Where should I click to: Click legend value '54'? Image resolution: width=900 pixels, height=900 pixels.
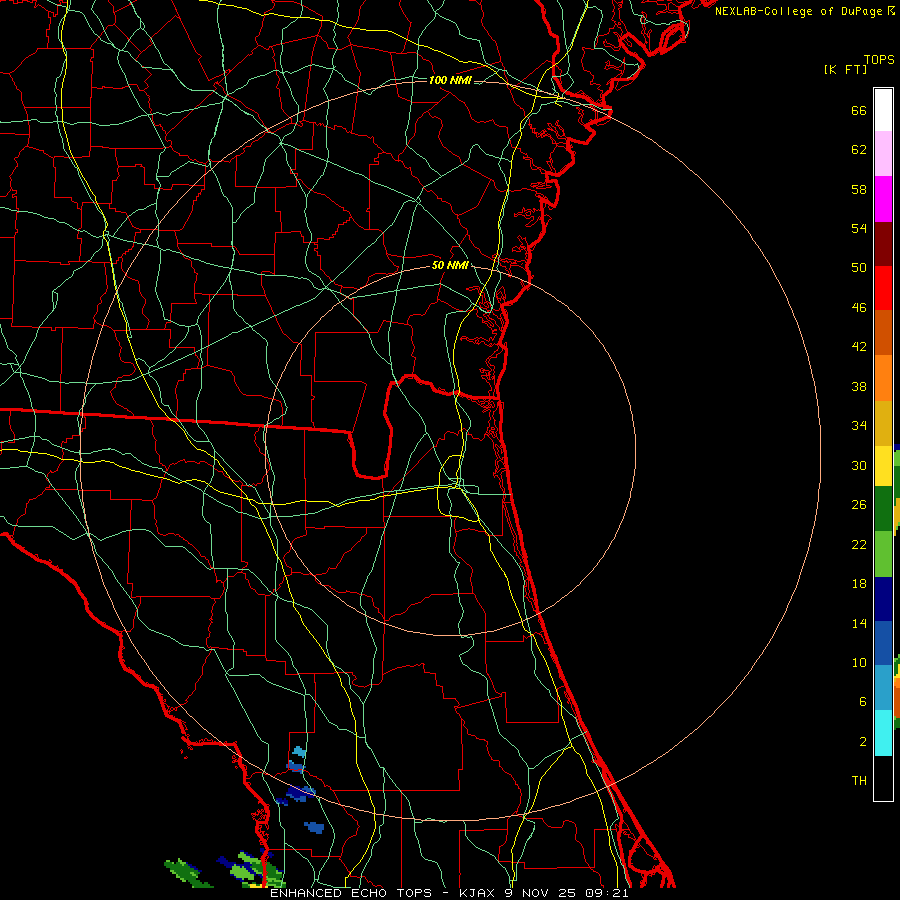tap(859, 228)
